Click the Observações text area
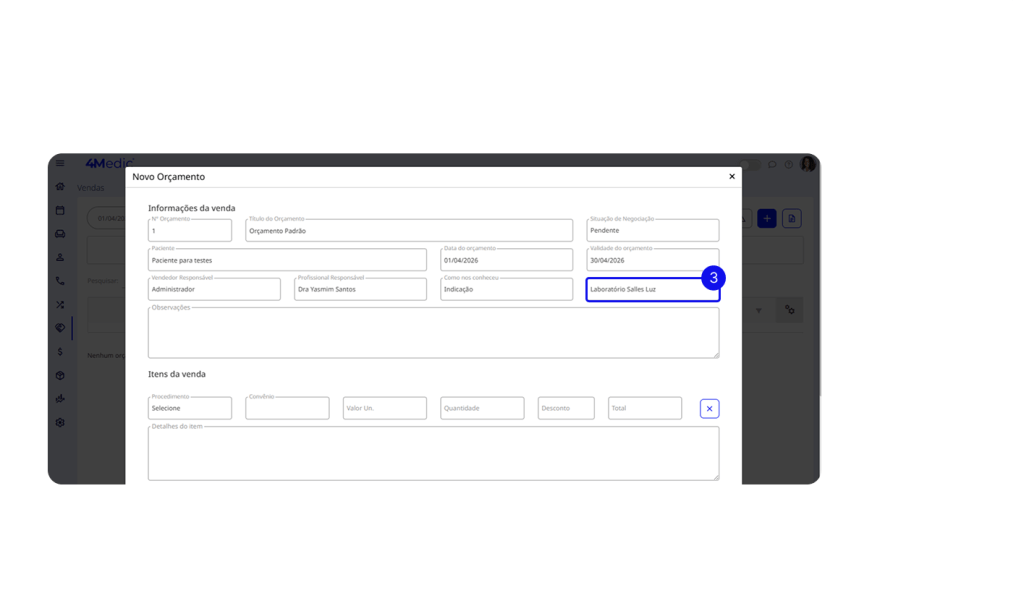This screenshot has height=598, width=1024. coord(433,333)
